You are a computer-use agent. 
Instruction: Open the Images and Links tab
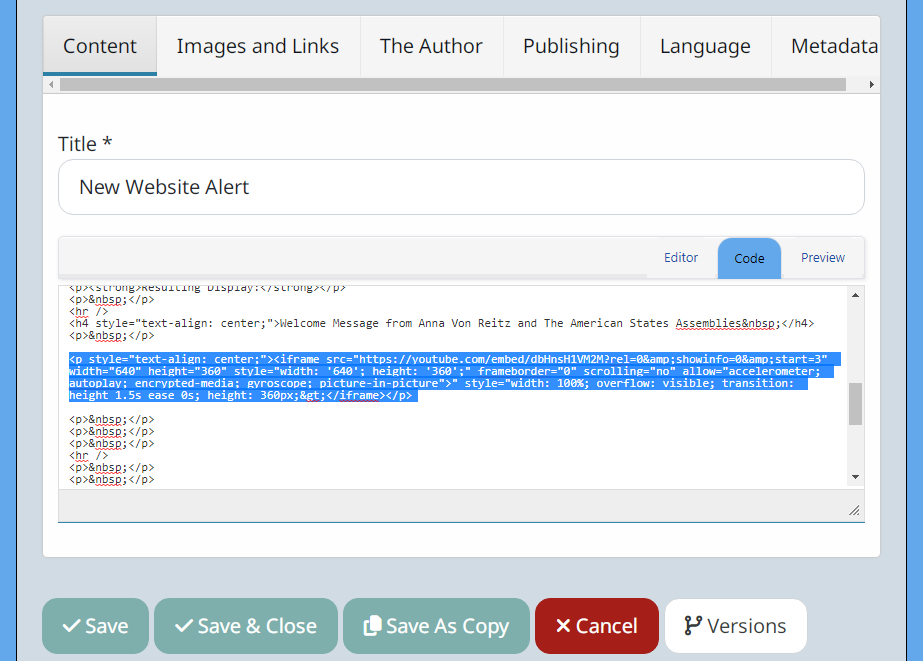(258, 46)
